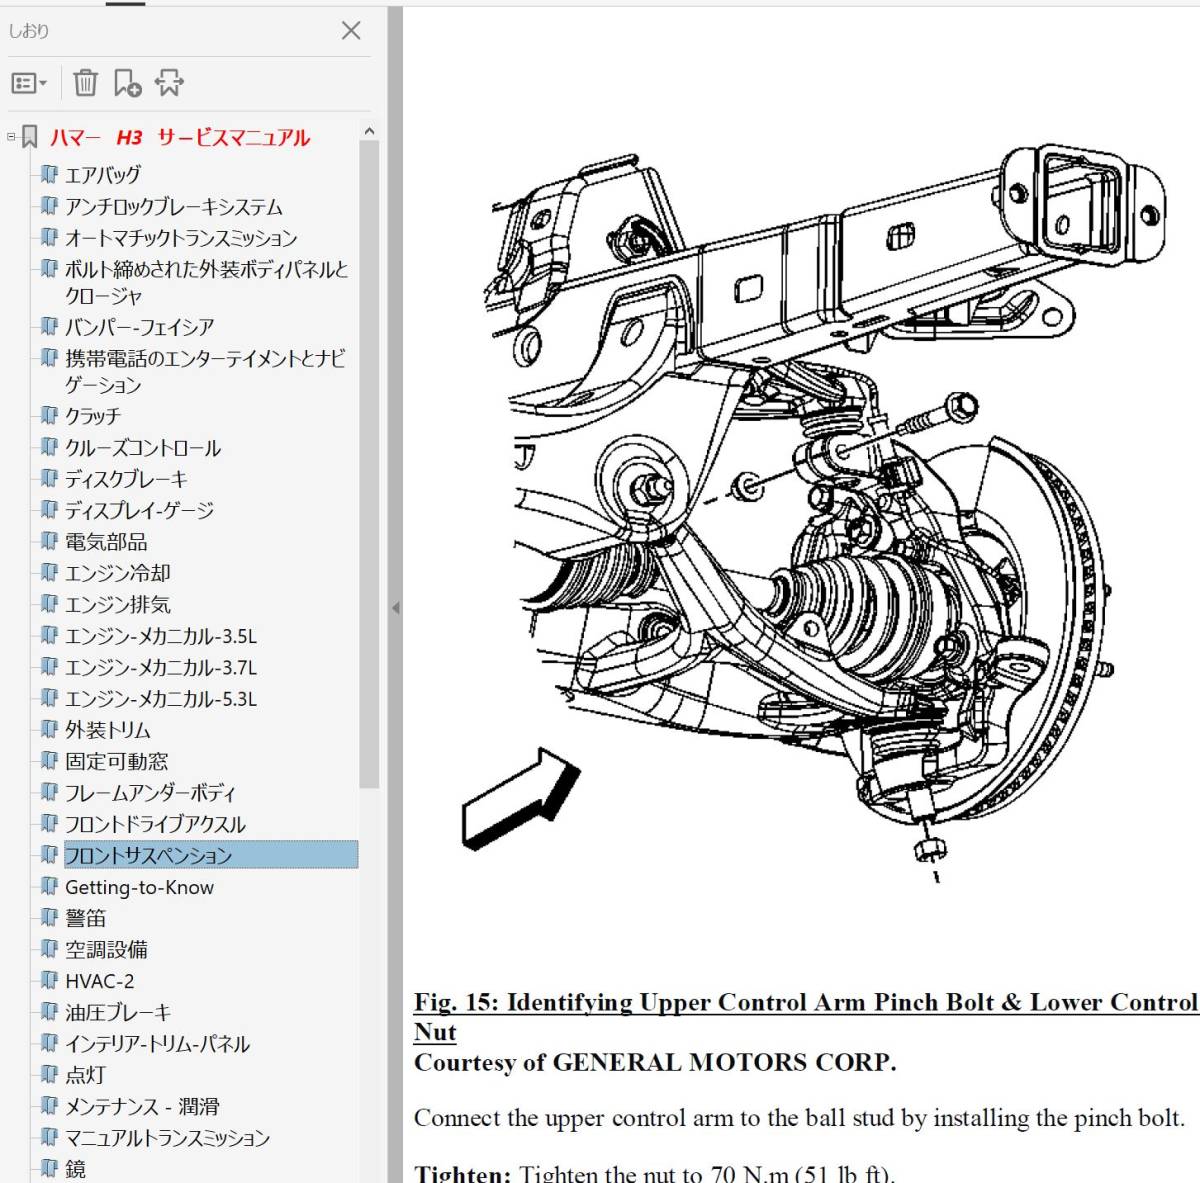Click bookmark icon beside 警笛

pyautogui.click(x=49, y=917)
